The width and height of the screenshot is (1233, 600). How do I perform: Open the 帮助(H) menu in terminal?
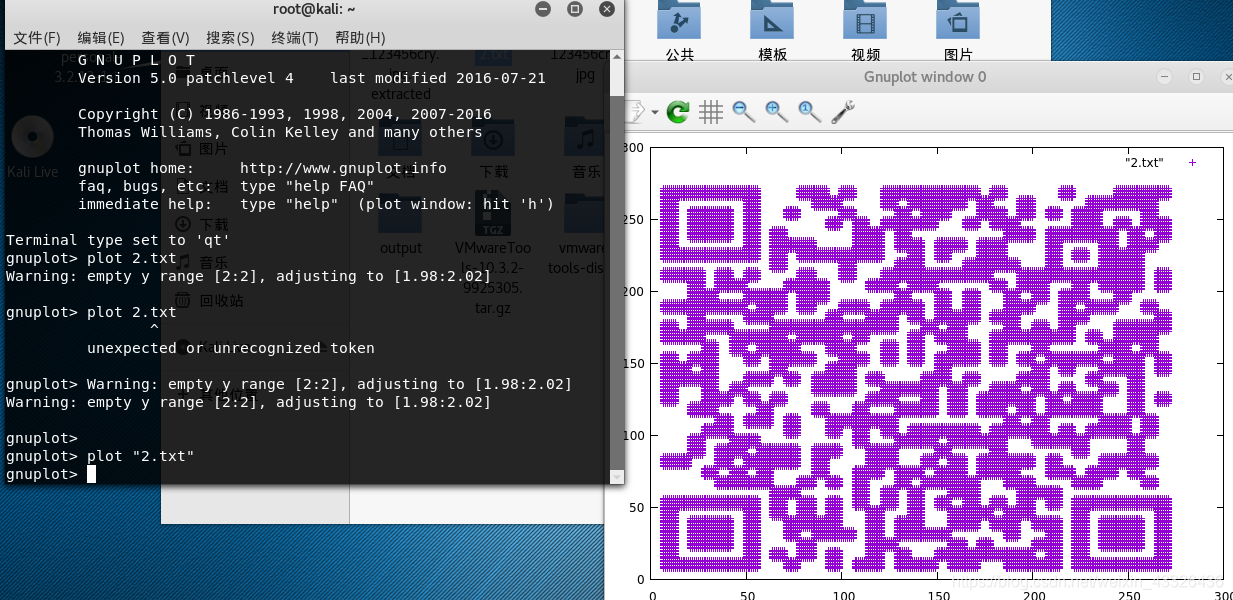pyautogui.click(x=360, y=38)
